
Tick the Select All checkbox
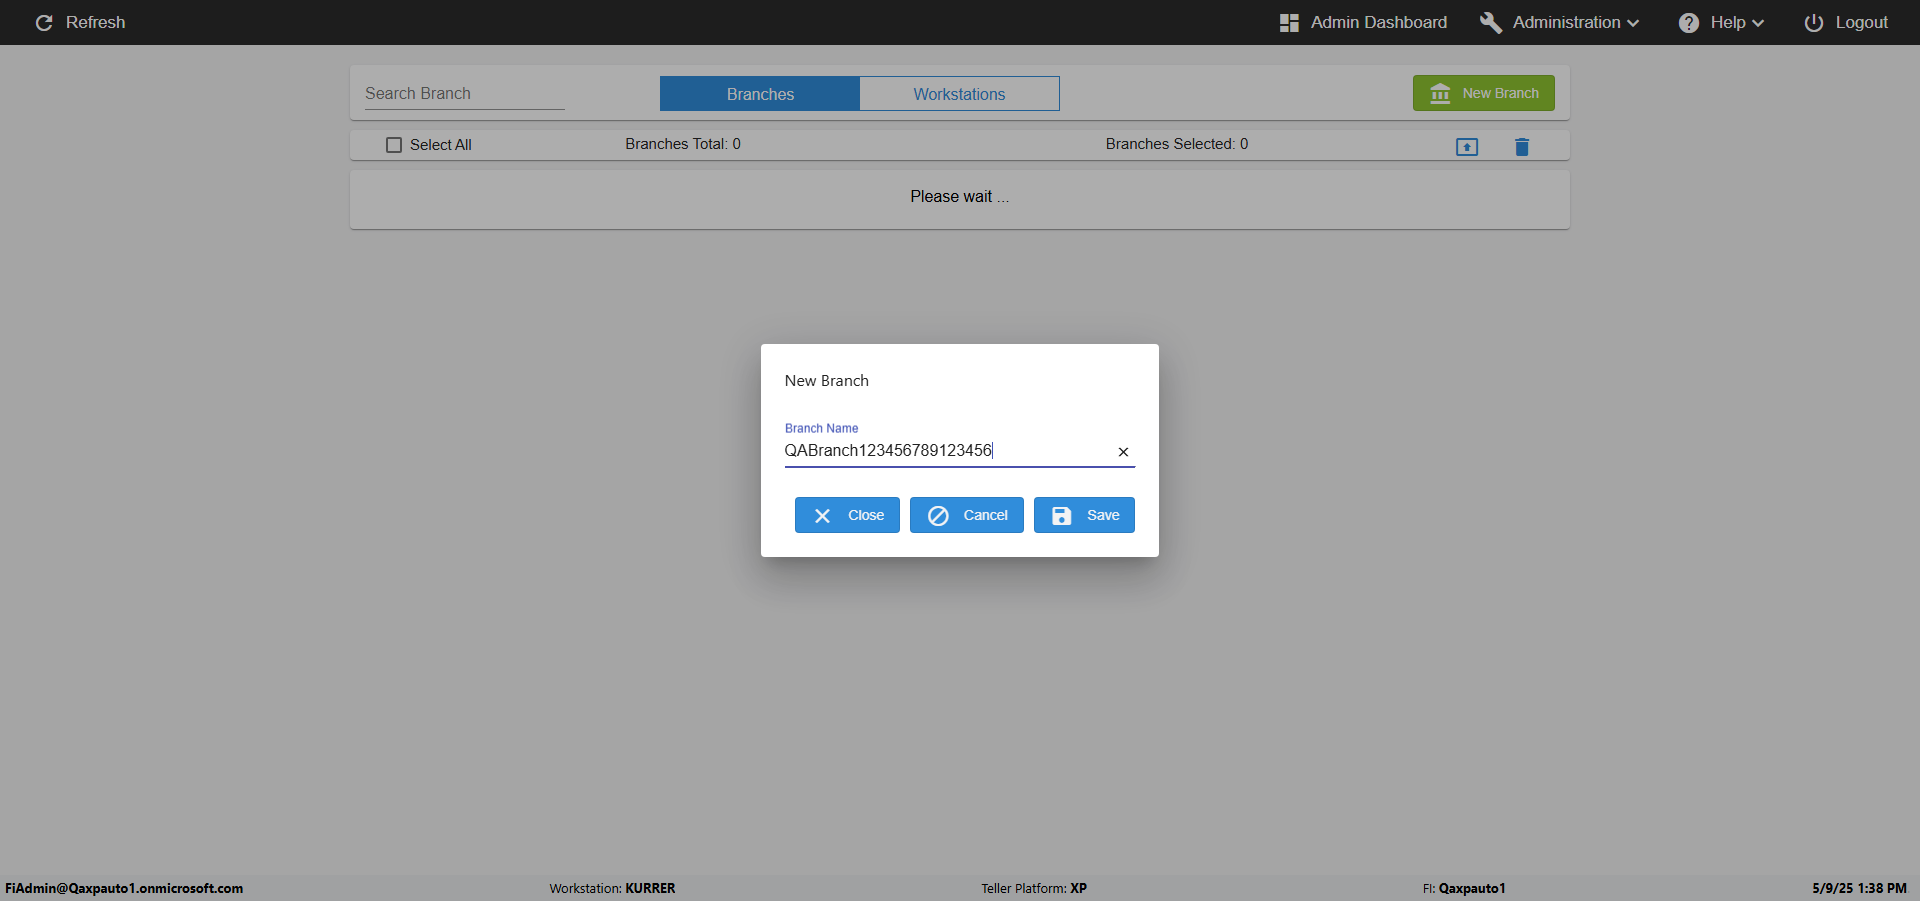click(394, 145)
